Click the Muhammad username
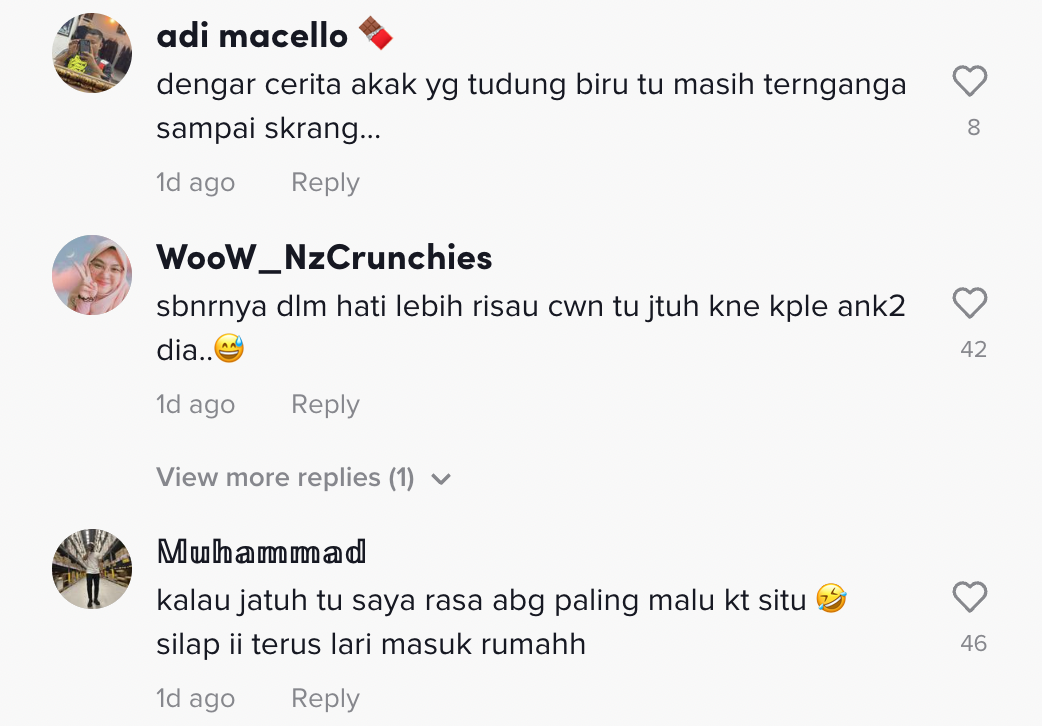Image resolution: width=1042 pixels, height=726 pixels. point(261,551)
